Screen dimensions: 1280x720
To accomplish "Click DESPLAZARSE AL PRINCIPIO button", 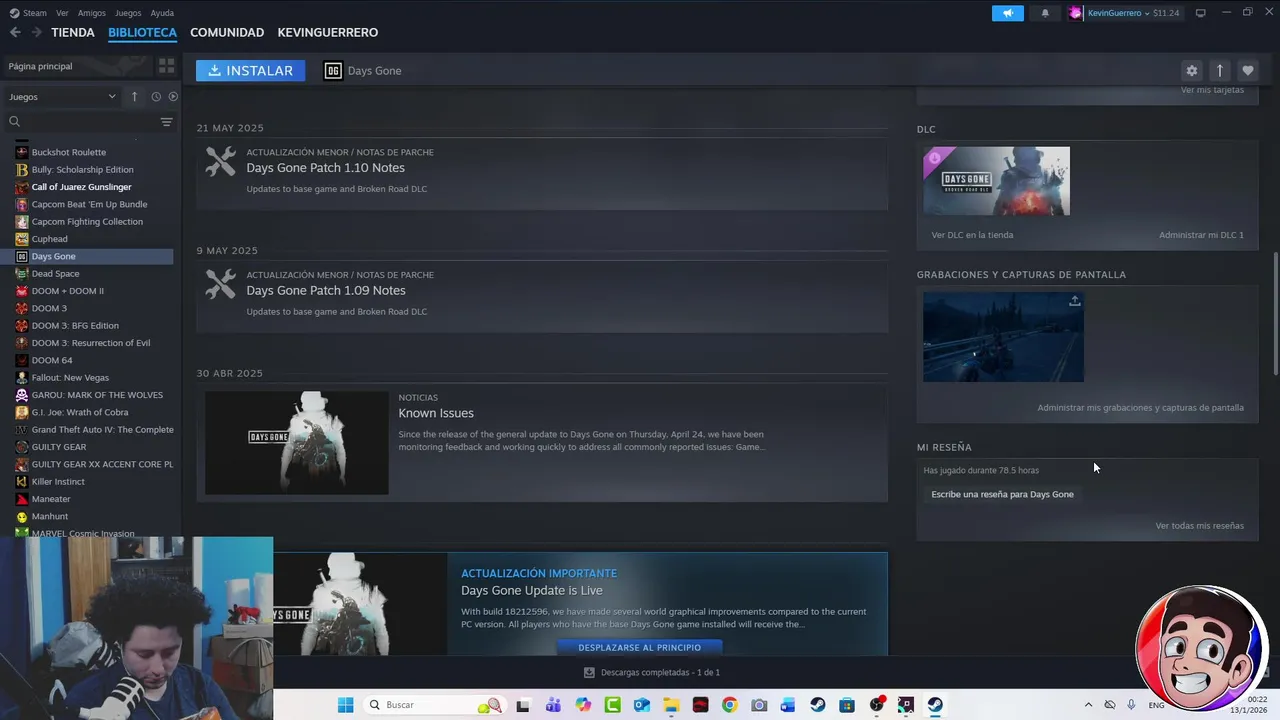I will (639, 647).
